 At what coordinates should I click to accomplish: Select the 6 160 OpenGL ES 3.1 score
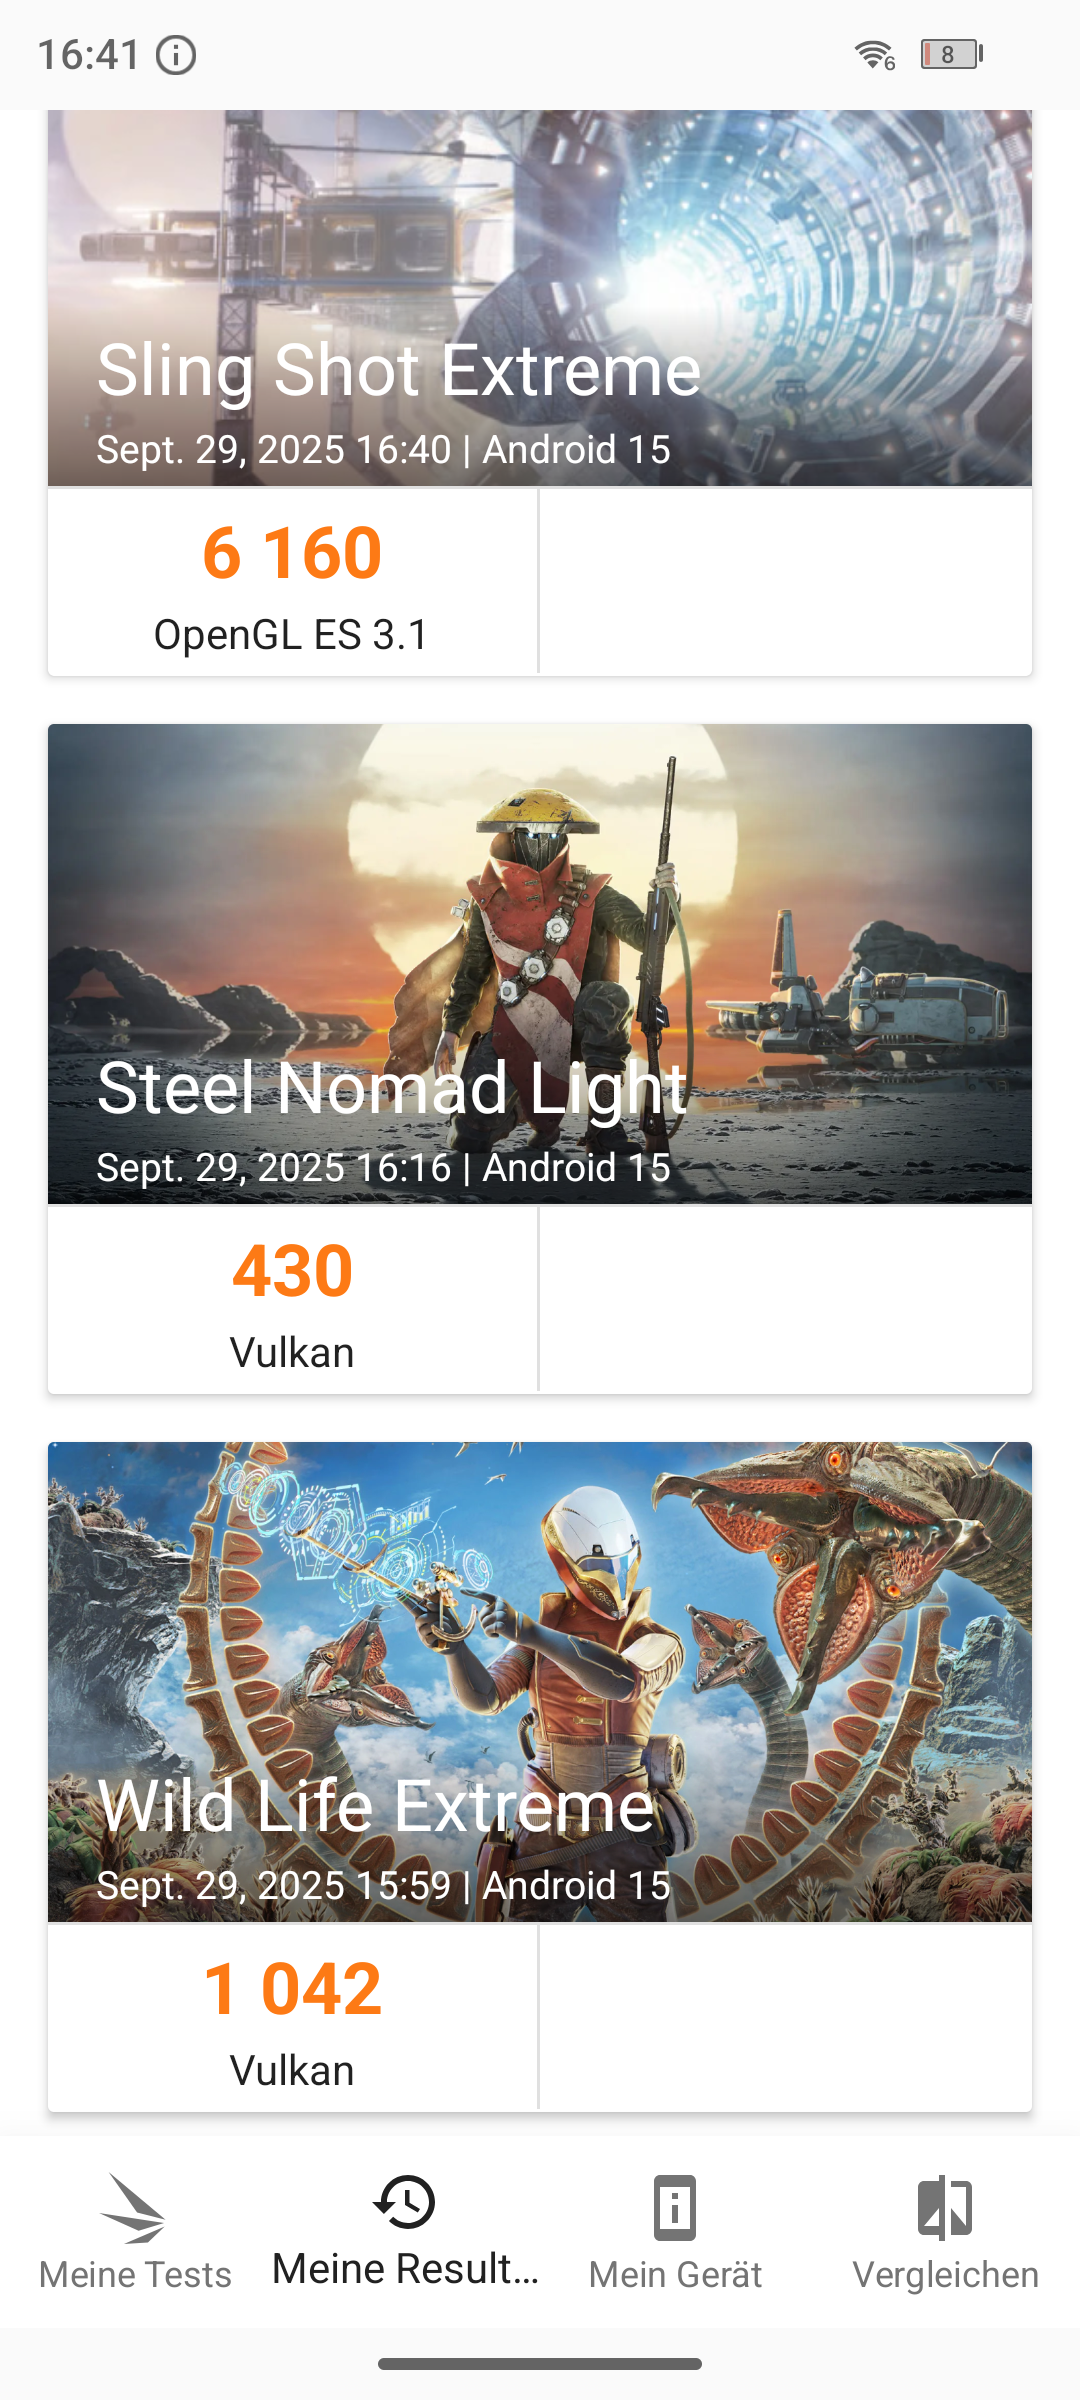292,582
